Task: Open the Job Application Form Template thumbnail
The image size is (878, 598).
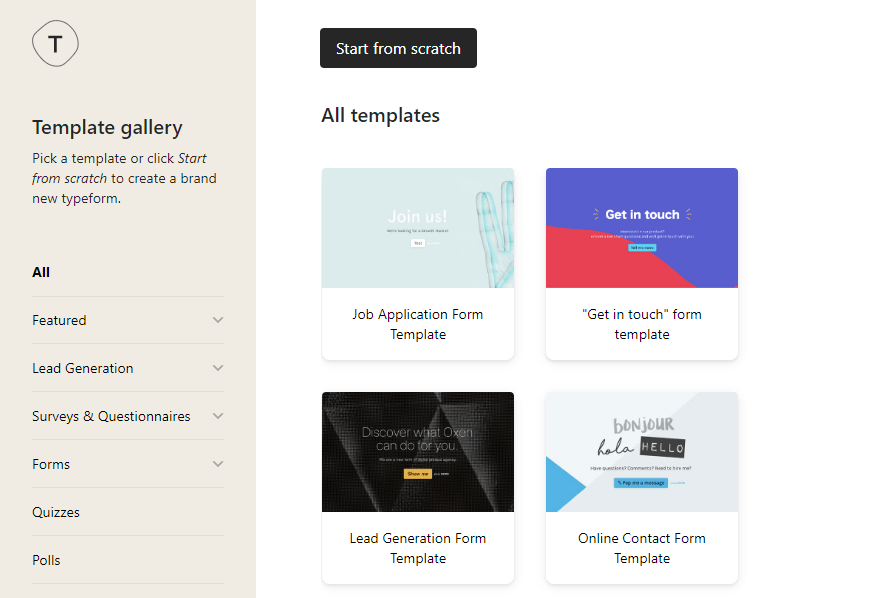Action: 417,227
